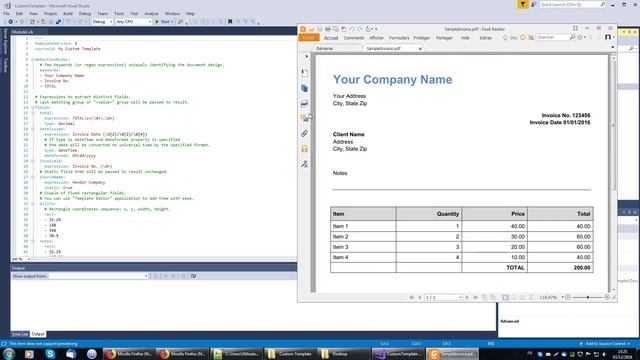This screenshot has height=360, width=640.
Task: Open the Analyze menu in Visual Studio
Action: [x=151, y=13]
